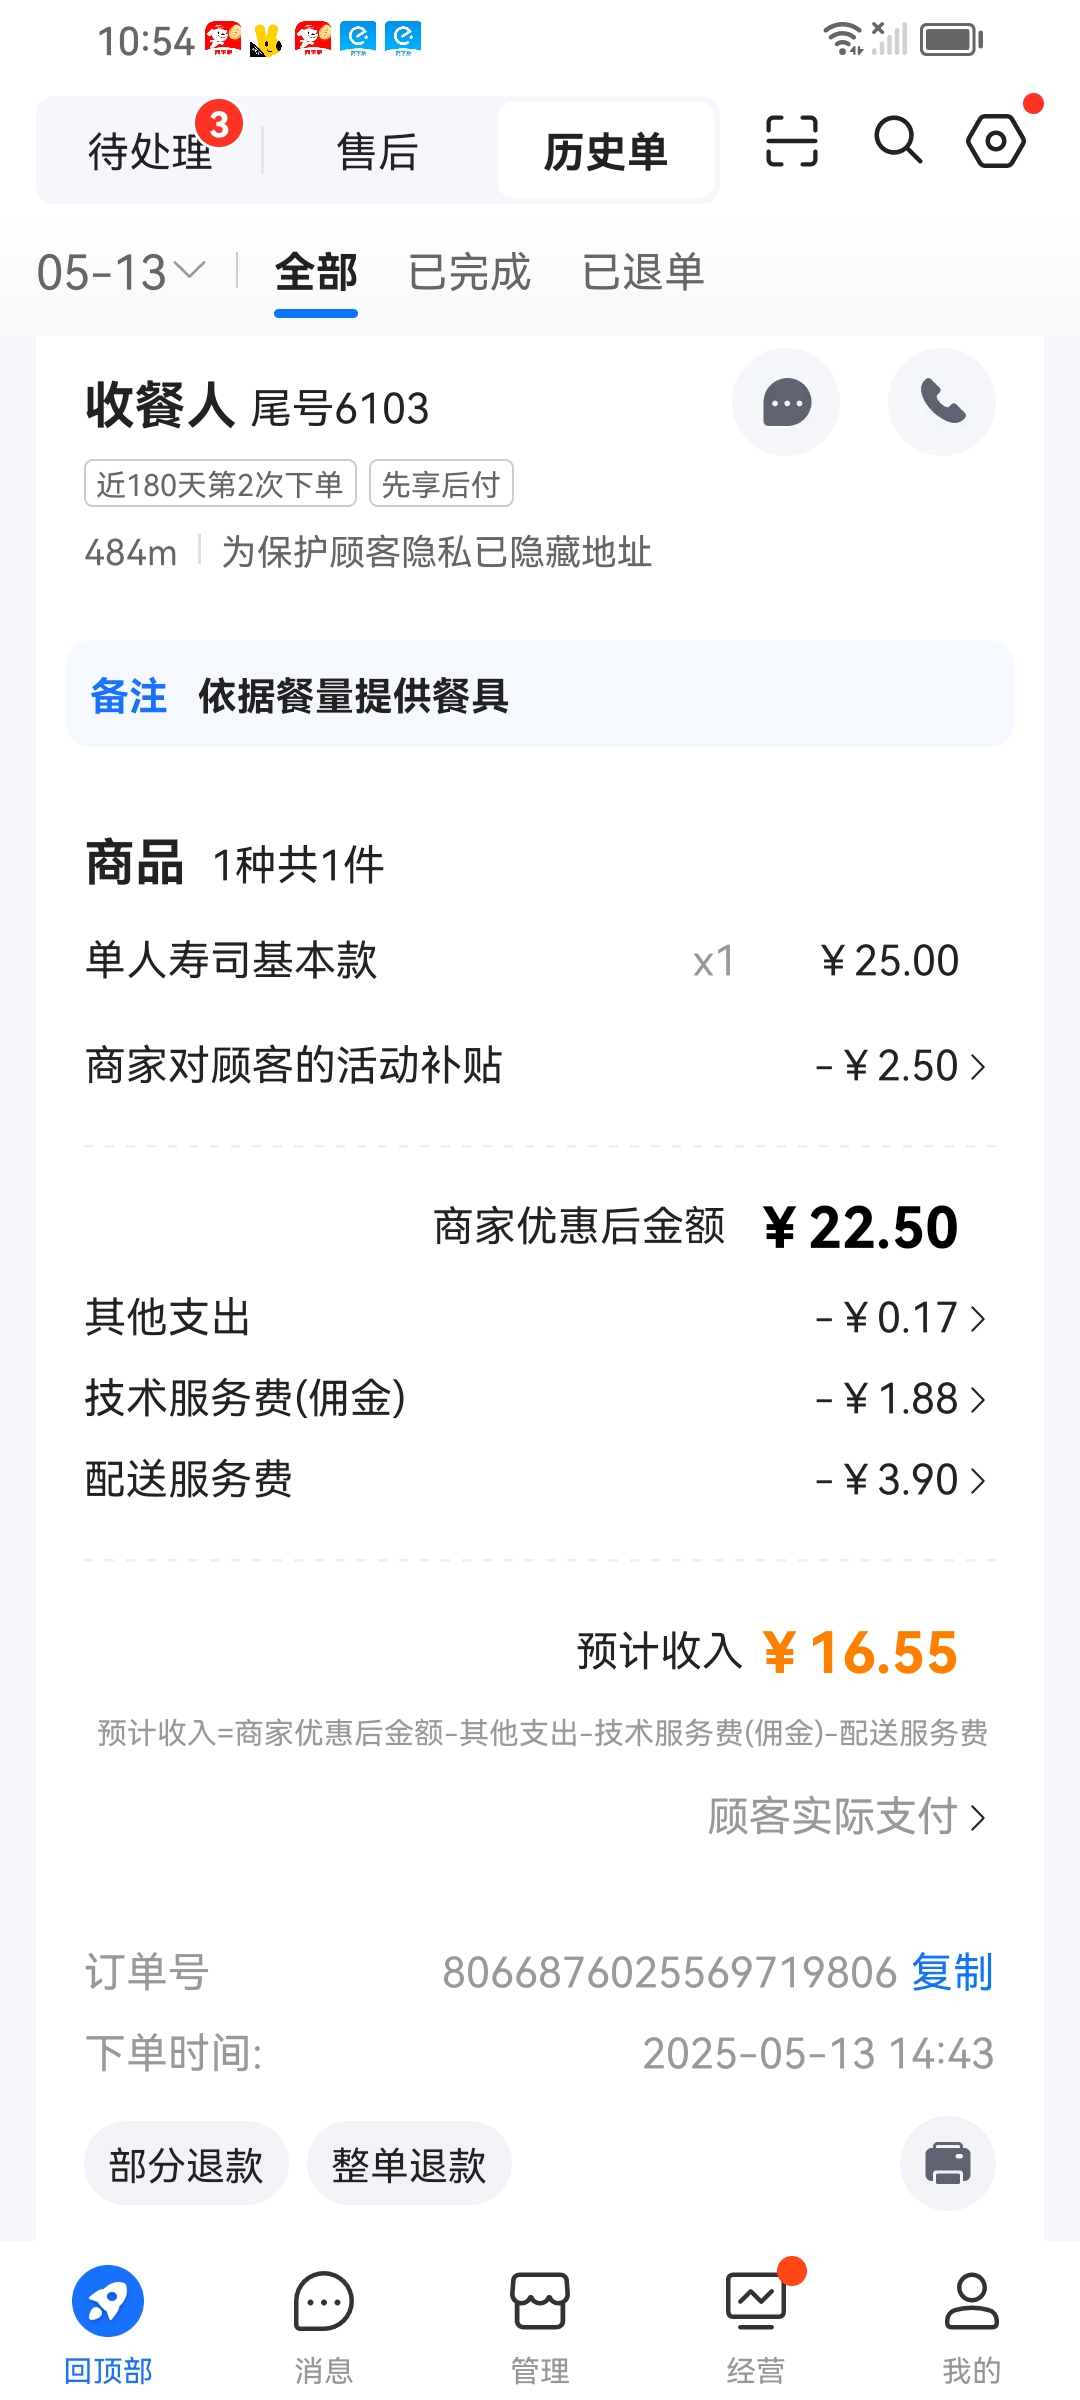Expand 技术服务费(佣金) fee details
1080x2400 pixels.
click(540, 1398)
